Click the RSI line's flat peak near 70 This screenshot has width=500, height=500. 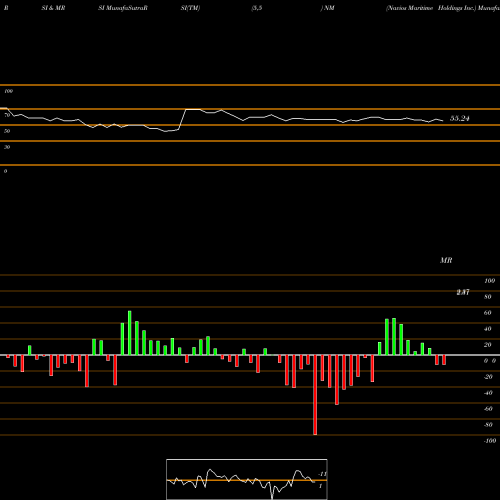click(193, 109)
